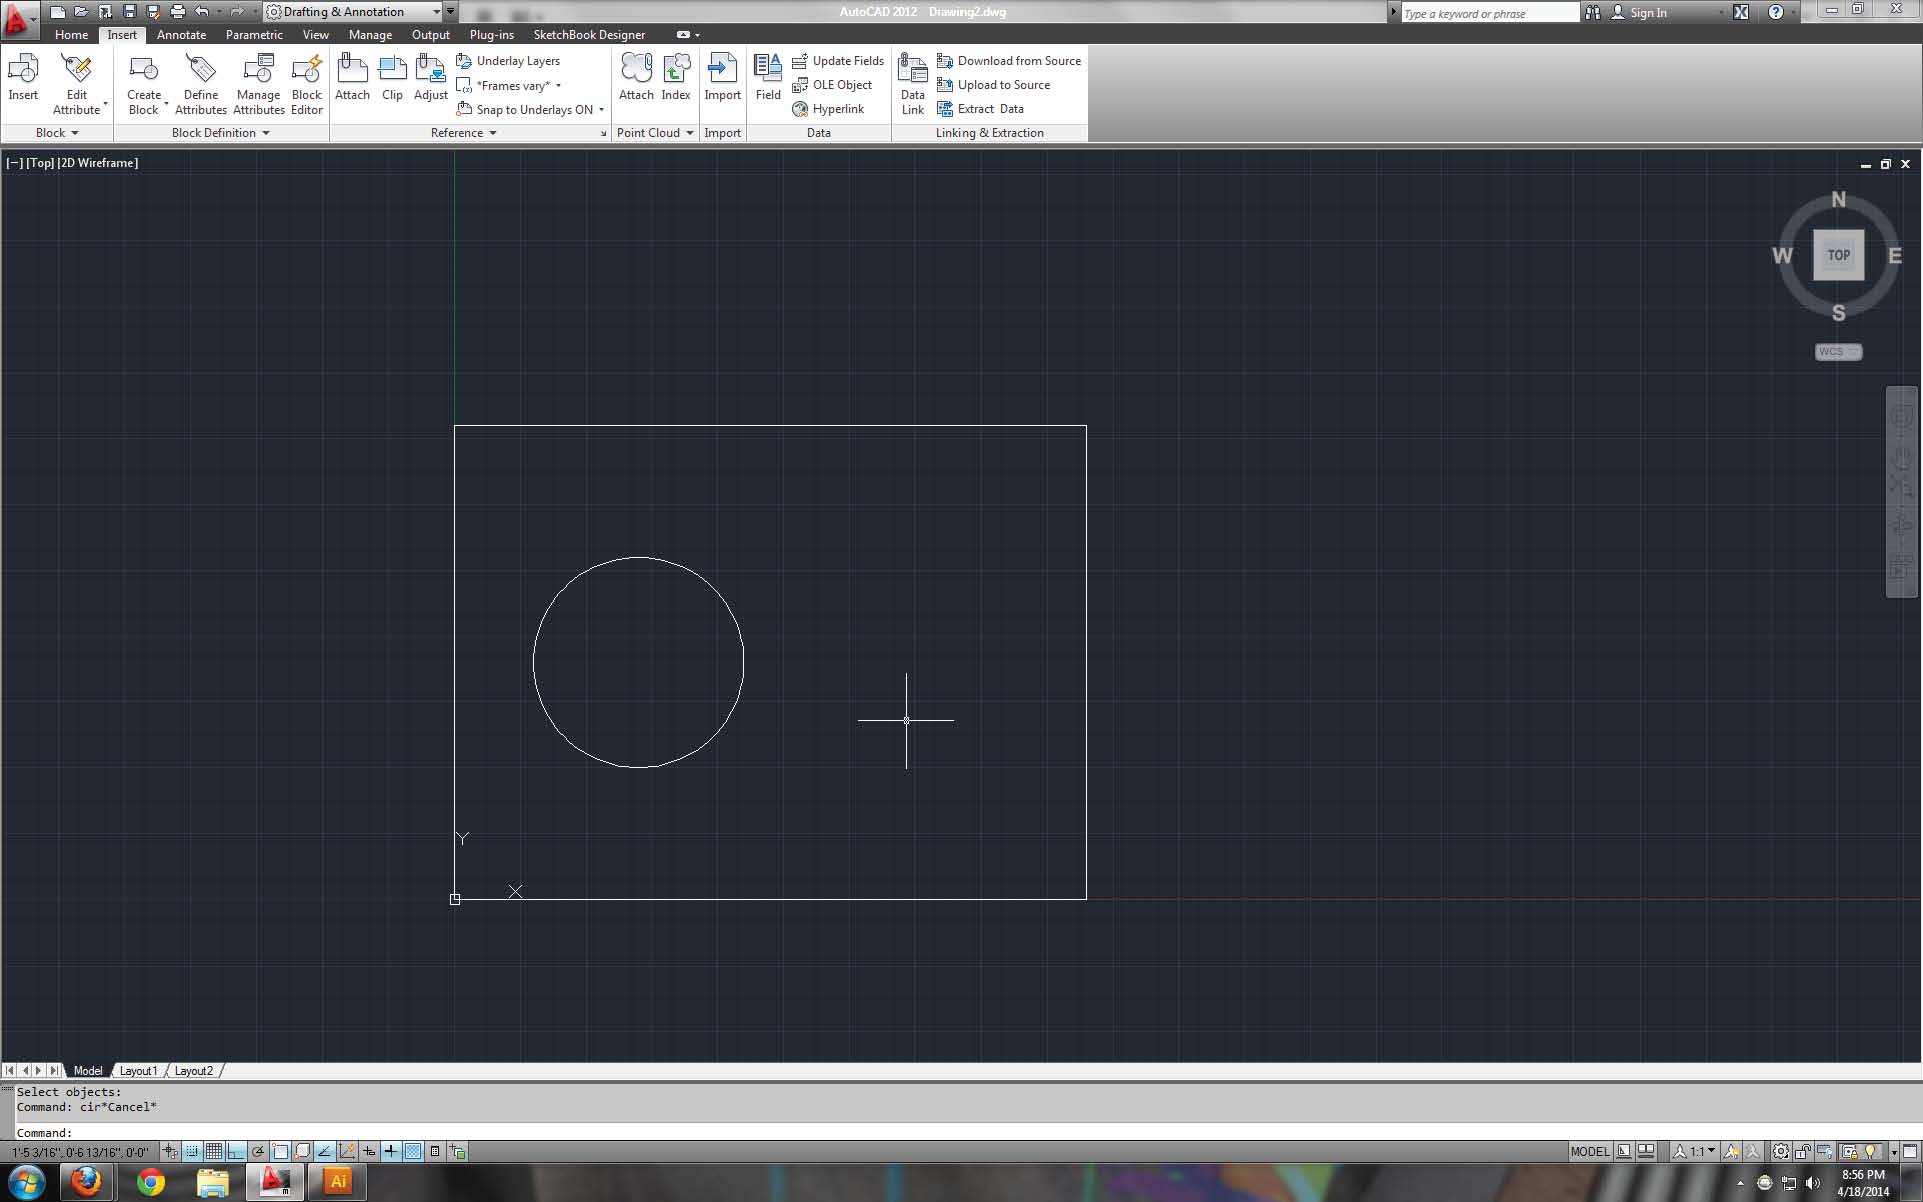Viewport: 1923px width, 1202px height.
Task: Toggle Object Snap in status bar
Action: point(281,1152)
